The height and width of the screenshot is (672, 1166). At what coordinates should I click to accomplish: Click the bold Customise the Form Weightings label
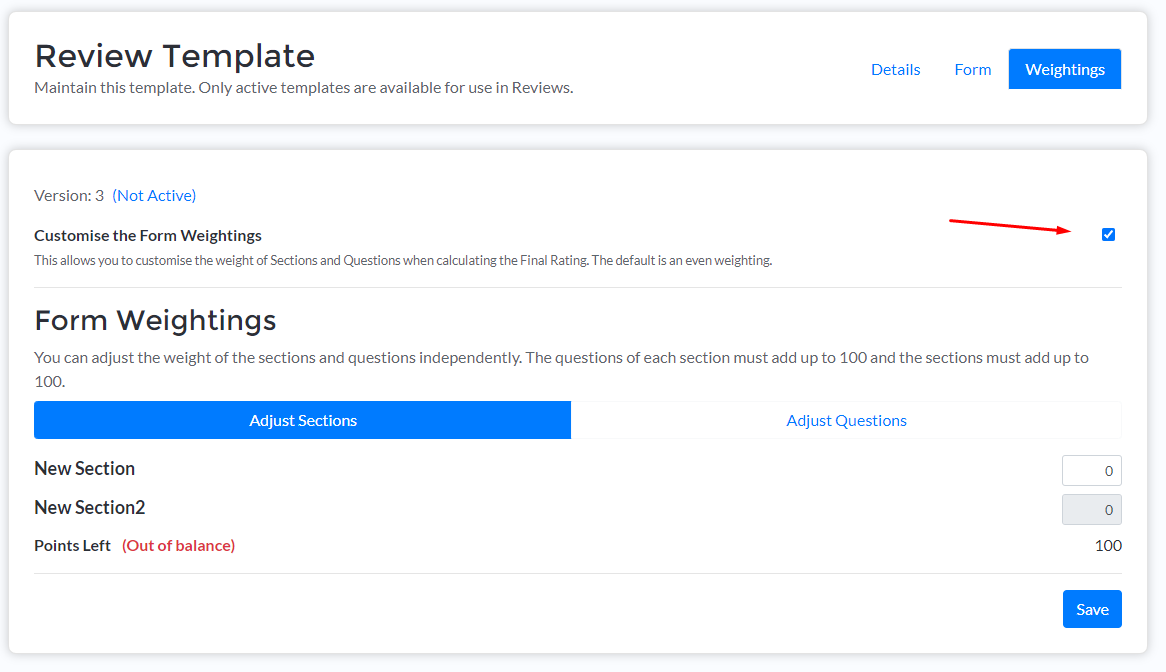[x=148, y=236]
